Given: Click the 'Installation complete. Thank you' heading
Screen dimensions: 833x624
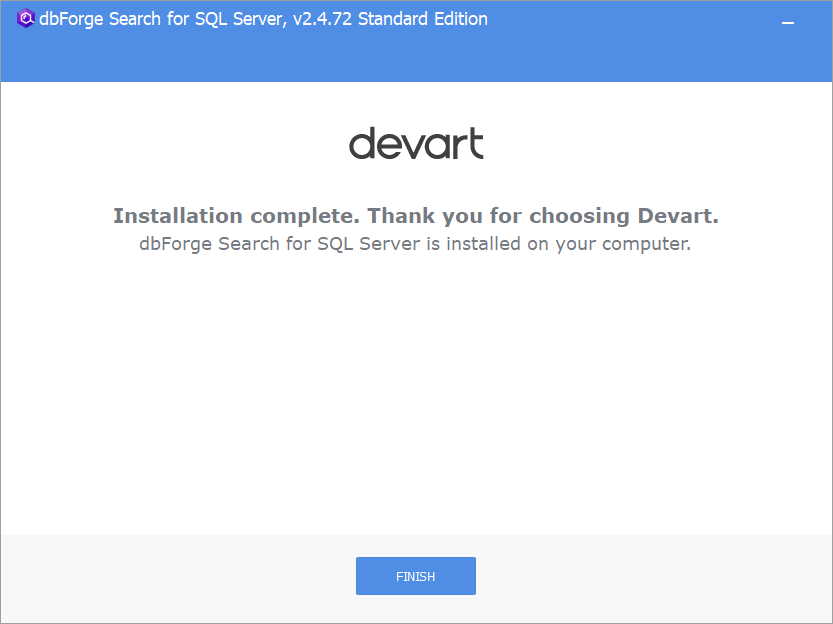Looking at the screenshot, I should pyautogui.click(x=415, y=216).
